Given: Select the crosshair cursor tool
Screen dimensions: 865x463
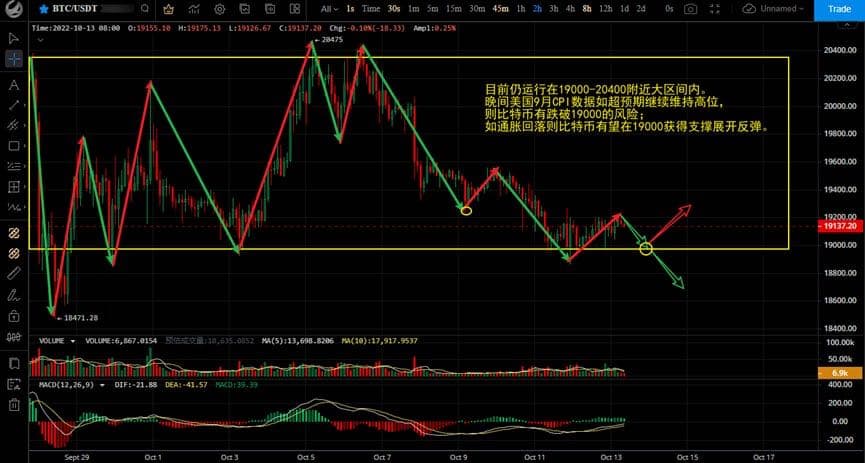Looking at the screenshot, I should point(14,60).
